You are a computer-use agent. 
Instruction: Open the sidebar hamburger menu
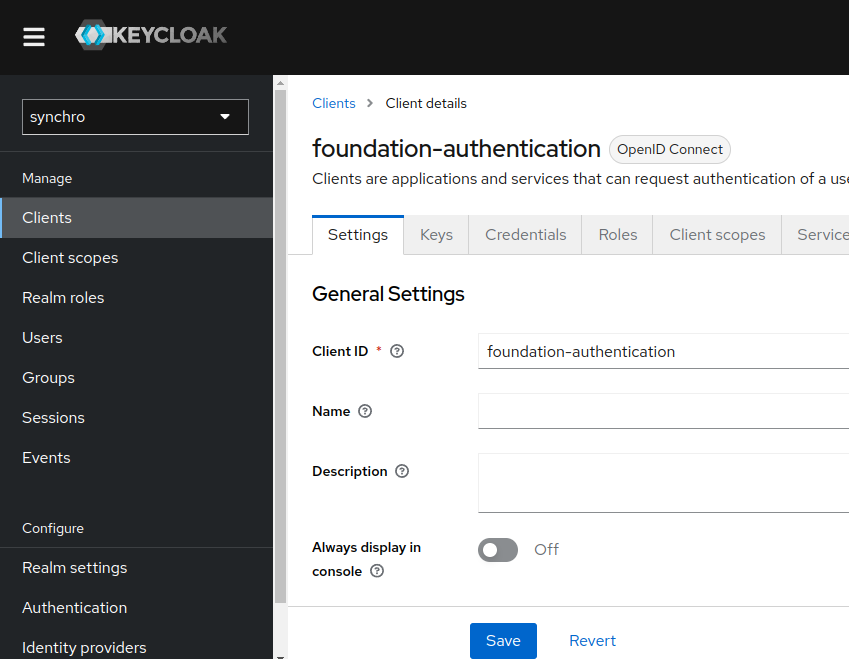[x=34, y=36]
